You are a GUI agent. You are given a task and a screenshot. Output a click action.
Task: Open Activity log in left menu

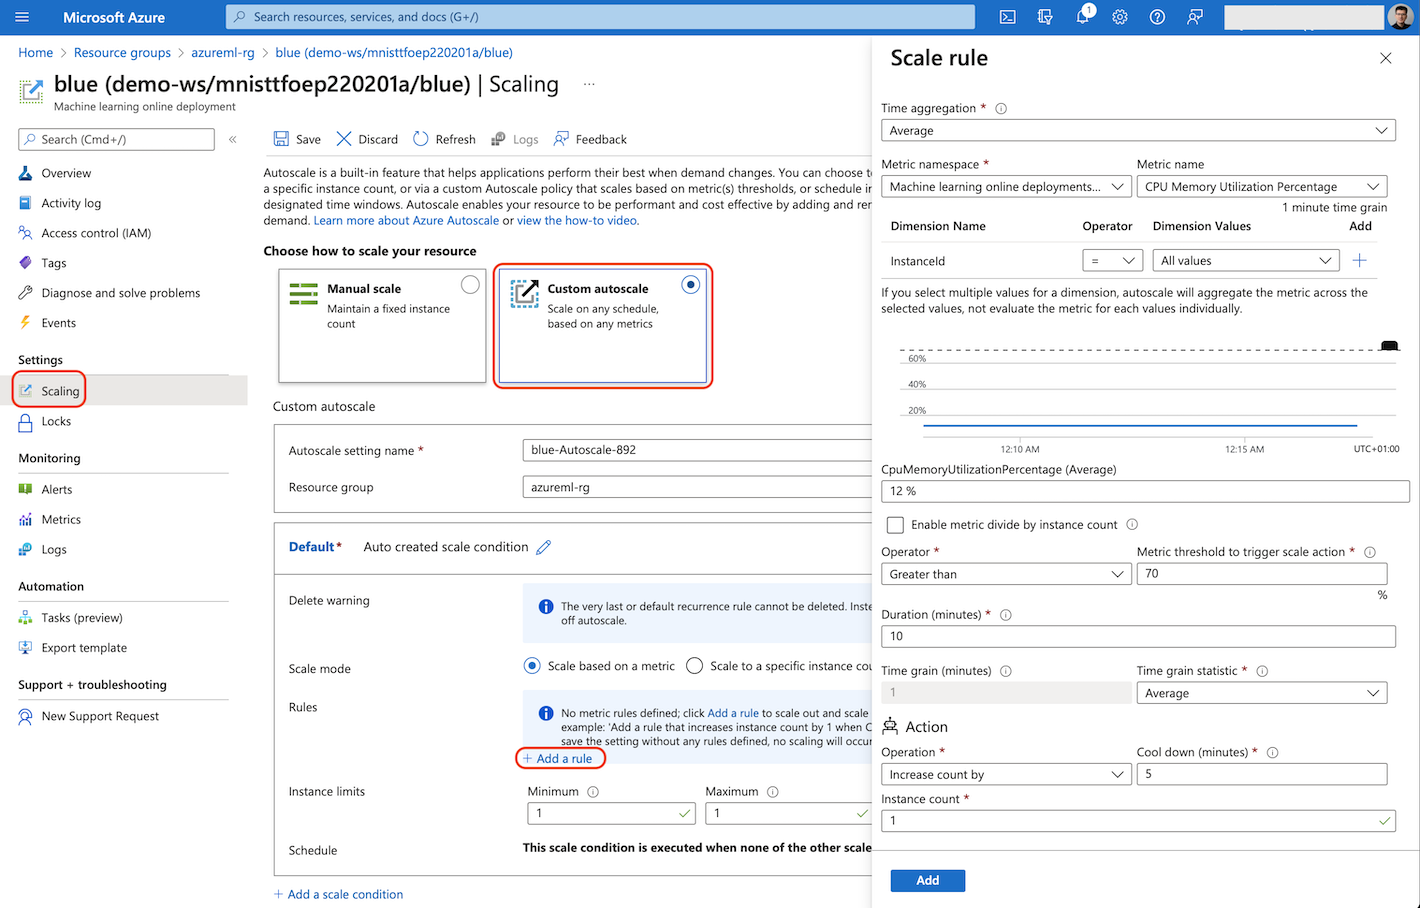click(x=71, y=203)
